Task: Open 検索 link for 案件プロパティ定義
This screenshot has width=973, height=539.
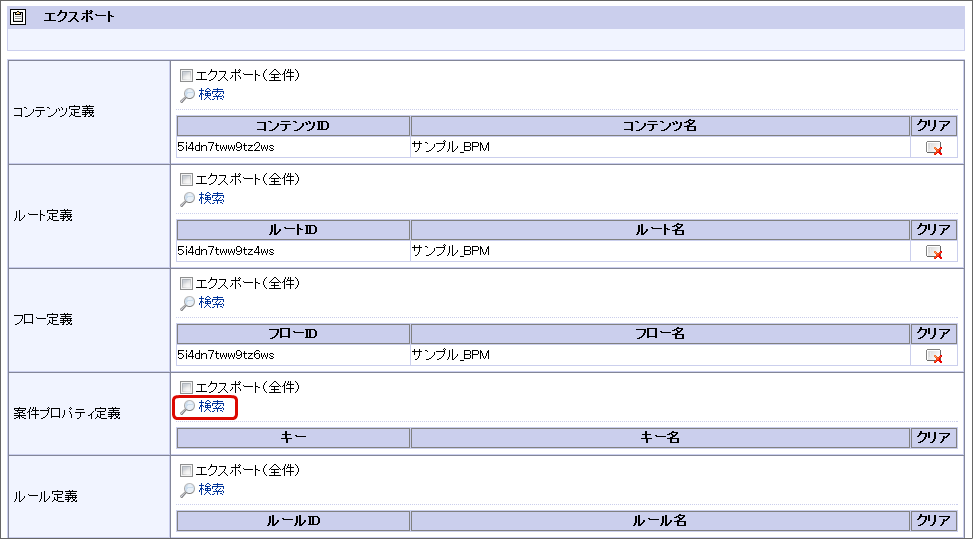Action: pyautogui.click(x=212, y=406)
